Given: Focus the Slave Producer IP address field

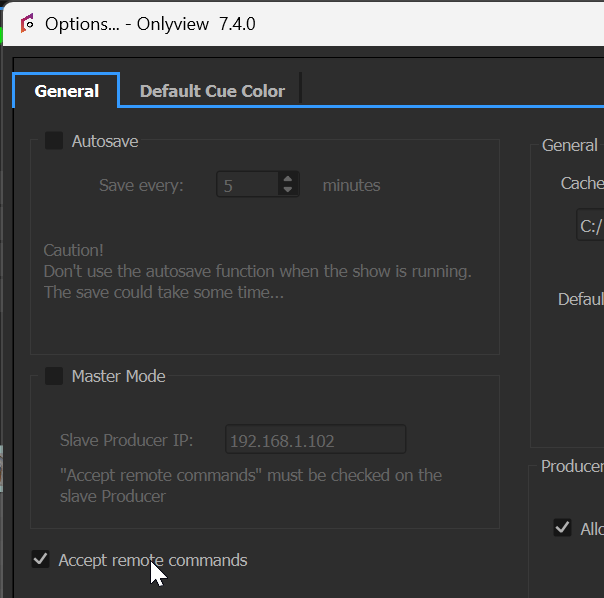Looking at the screenshot, I should (315, 440).
